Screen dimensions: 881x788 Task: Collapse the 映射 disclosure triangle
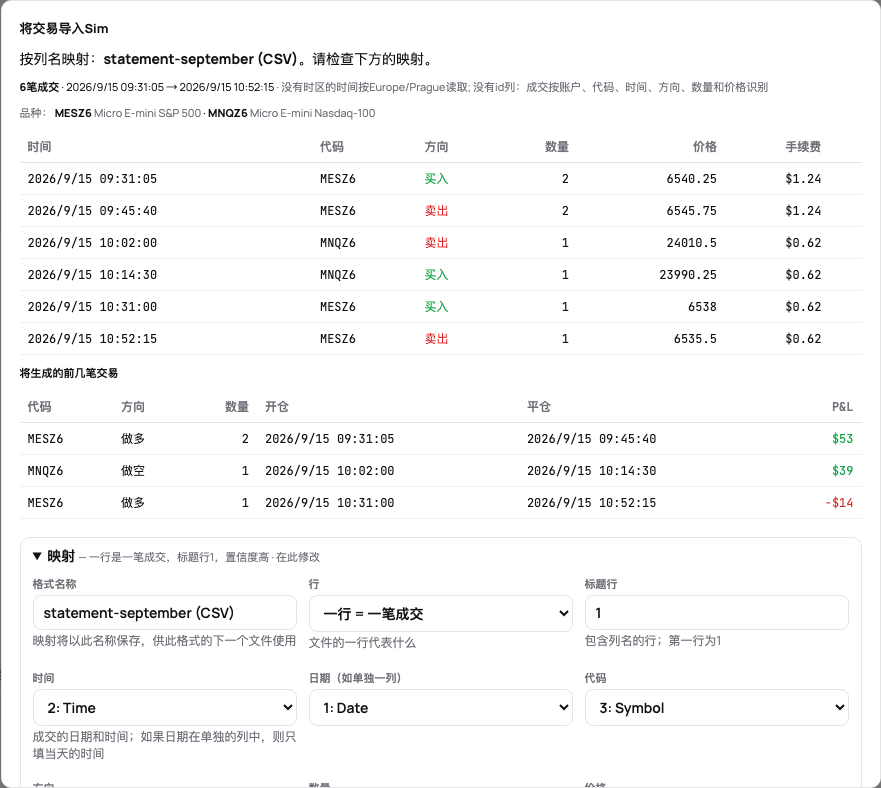37,556
